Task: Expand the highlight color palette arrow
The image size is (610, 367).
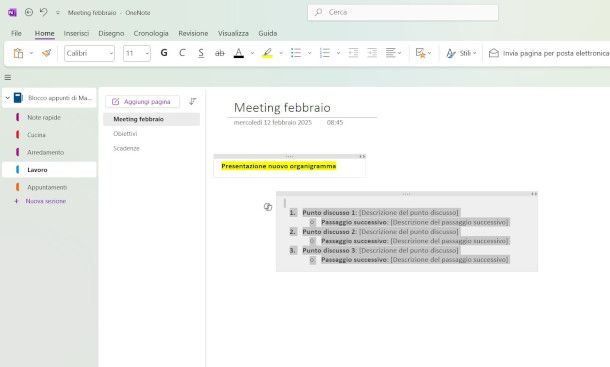Action: pyautogui.click(x=281, y=53)
